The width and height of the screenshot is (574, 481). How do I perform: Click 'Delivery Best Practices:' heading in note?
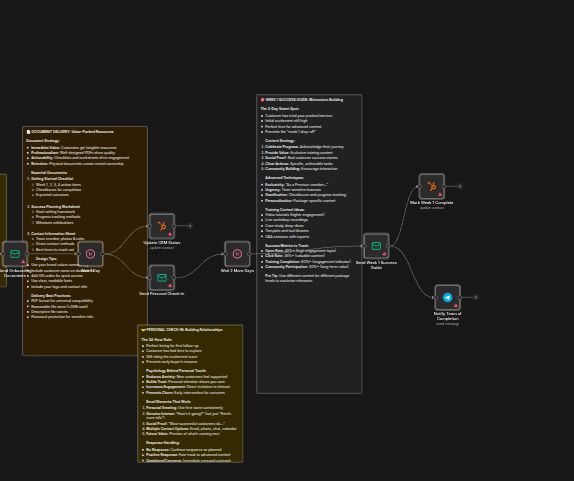pyautogui.click(x=51, y=295)
